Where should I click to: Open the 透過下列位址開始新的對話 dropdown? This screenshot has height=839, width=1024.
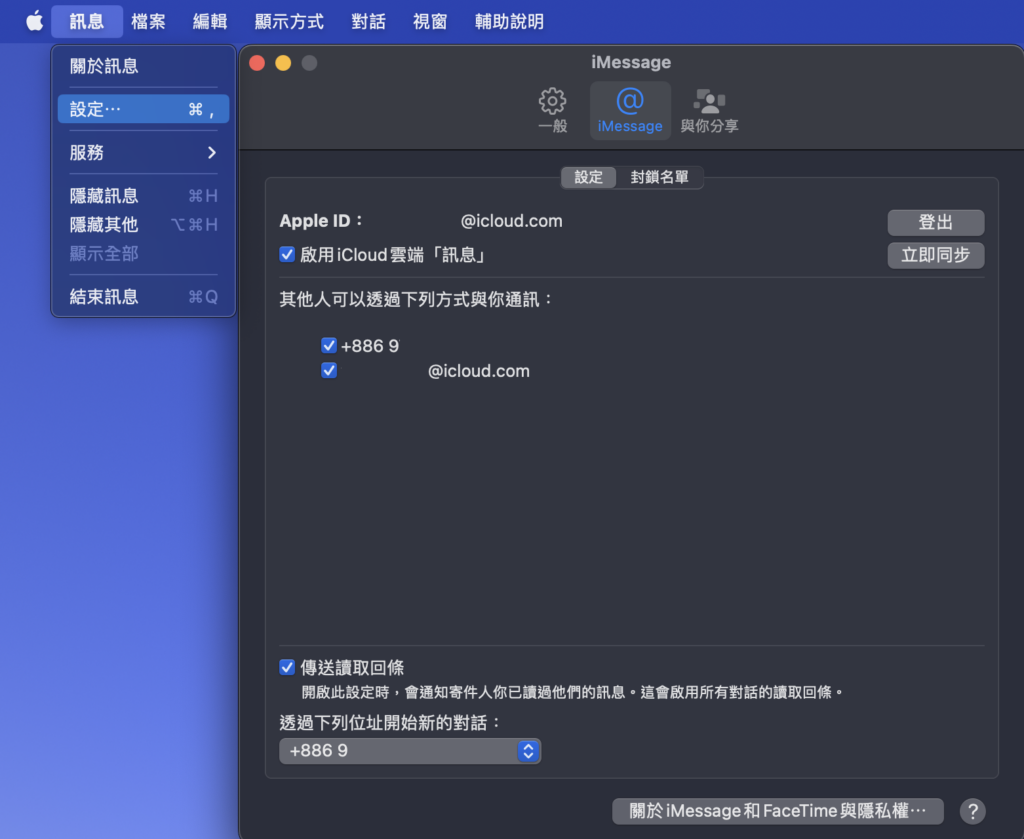point(410,751)
